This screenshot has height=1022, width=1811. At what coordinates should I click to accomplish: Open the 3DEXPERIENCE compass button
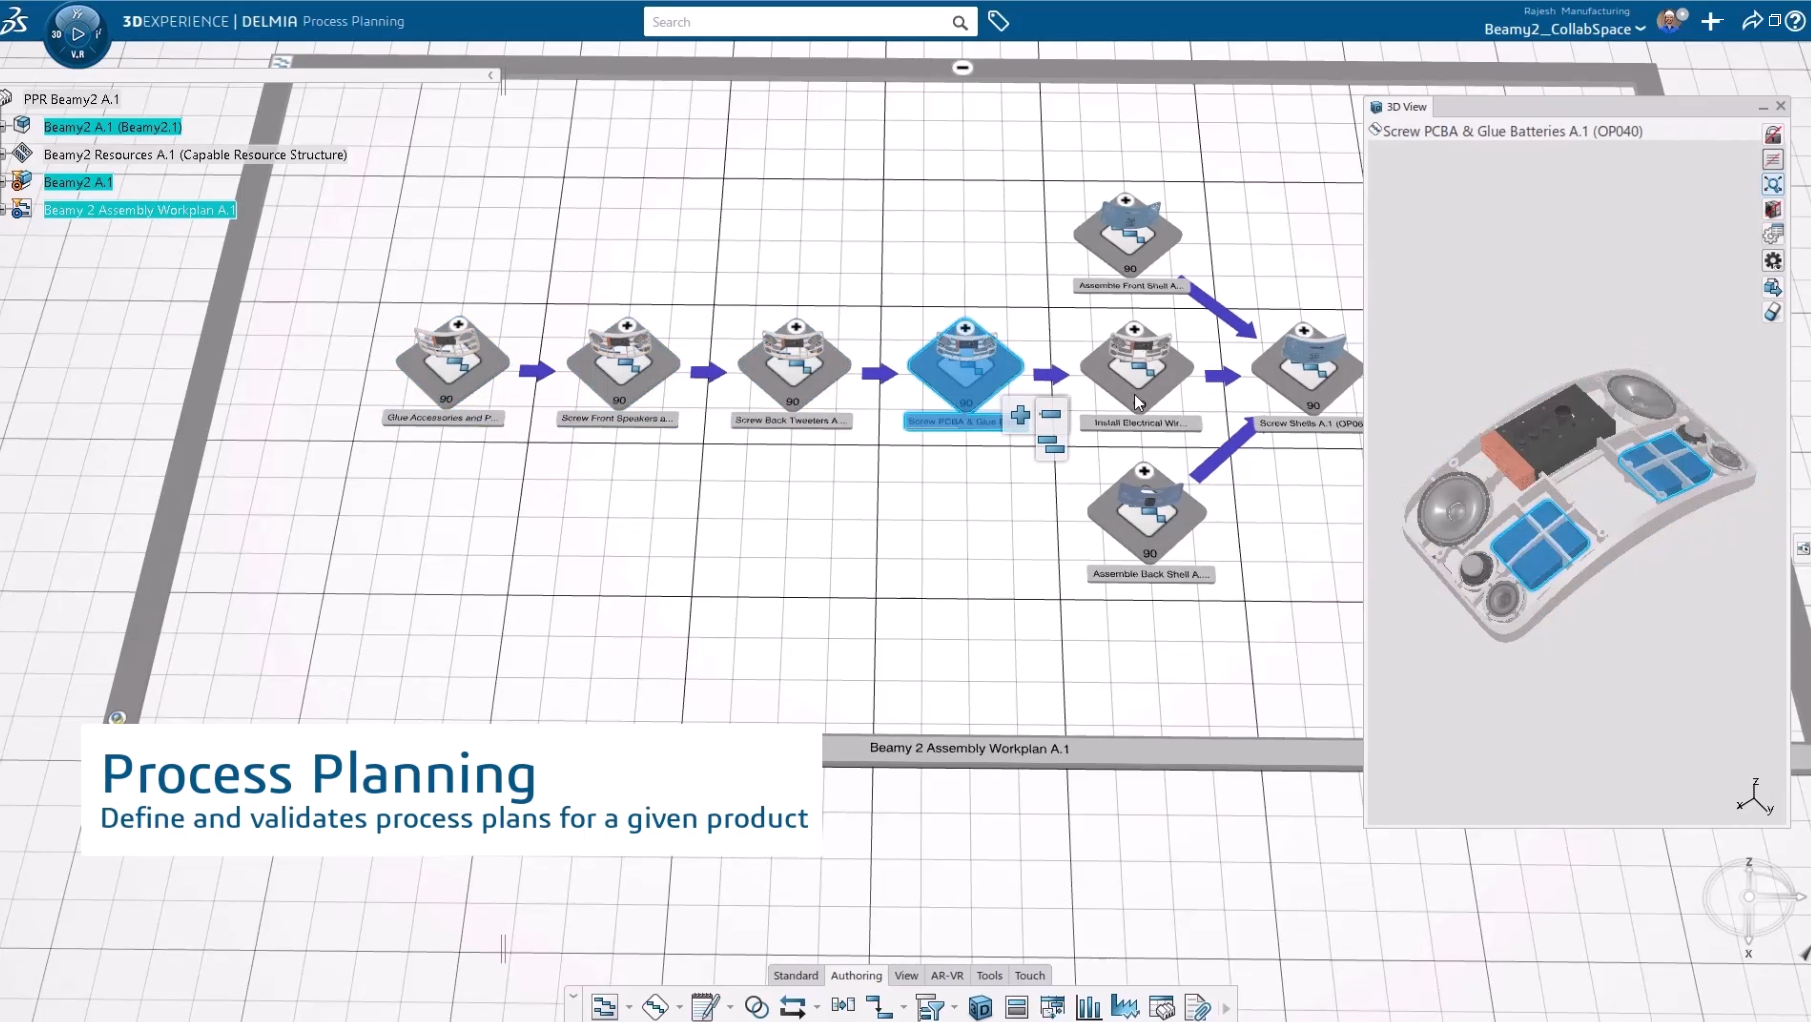77,34
